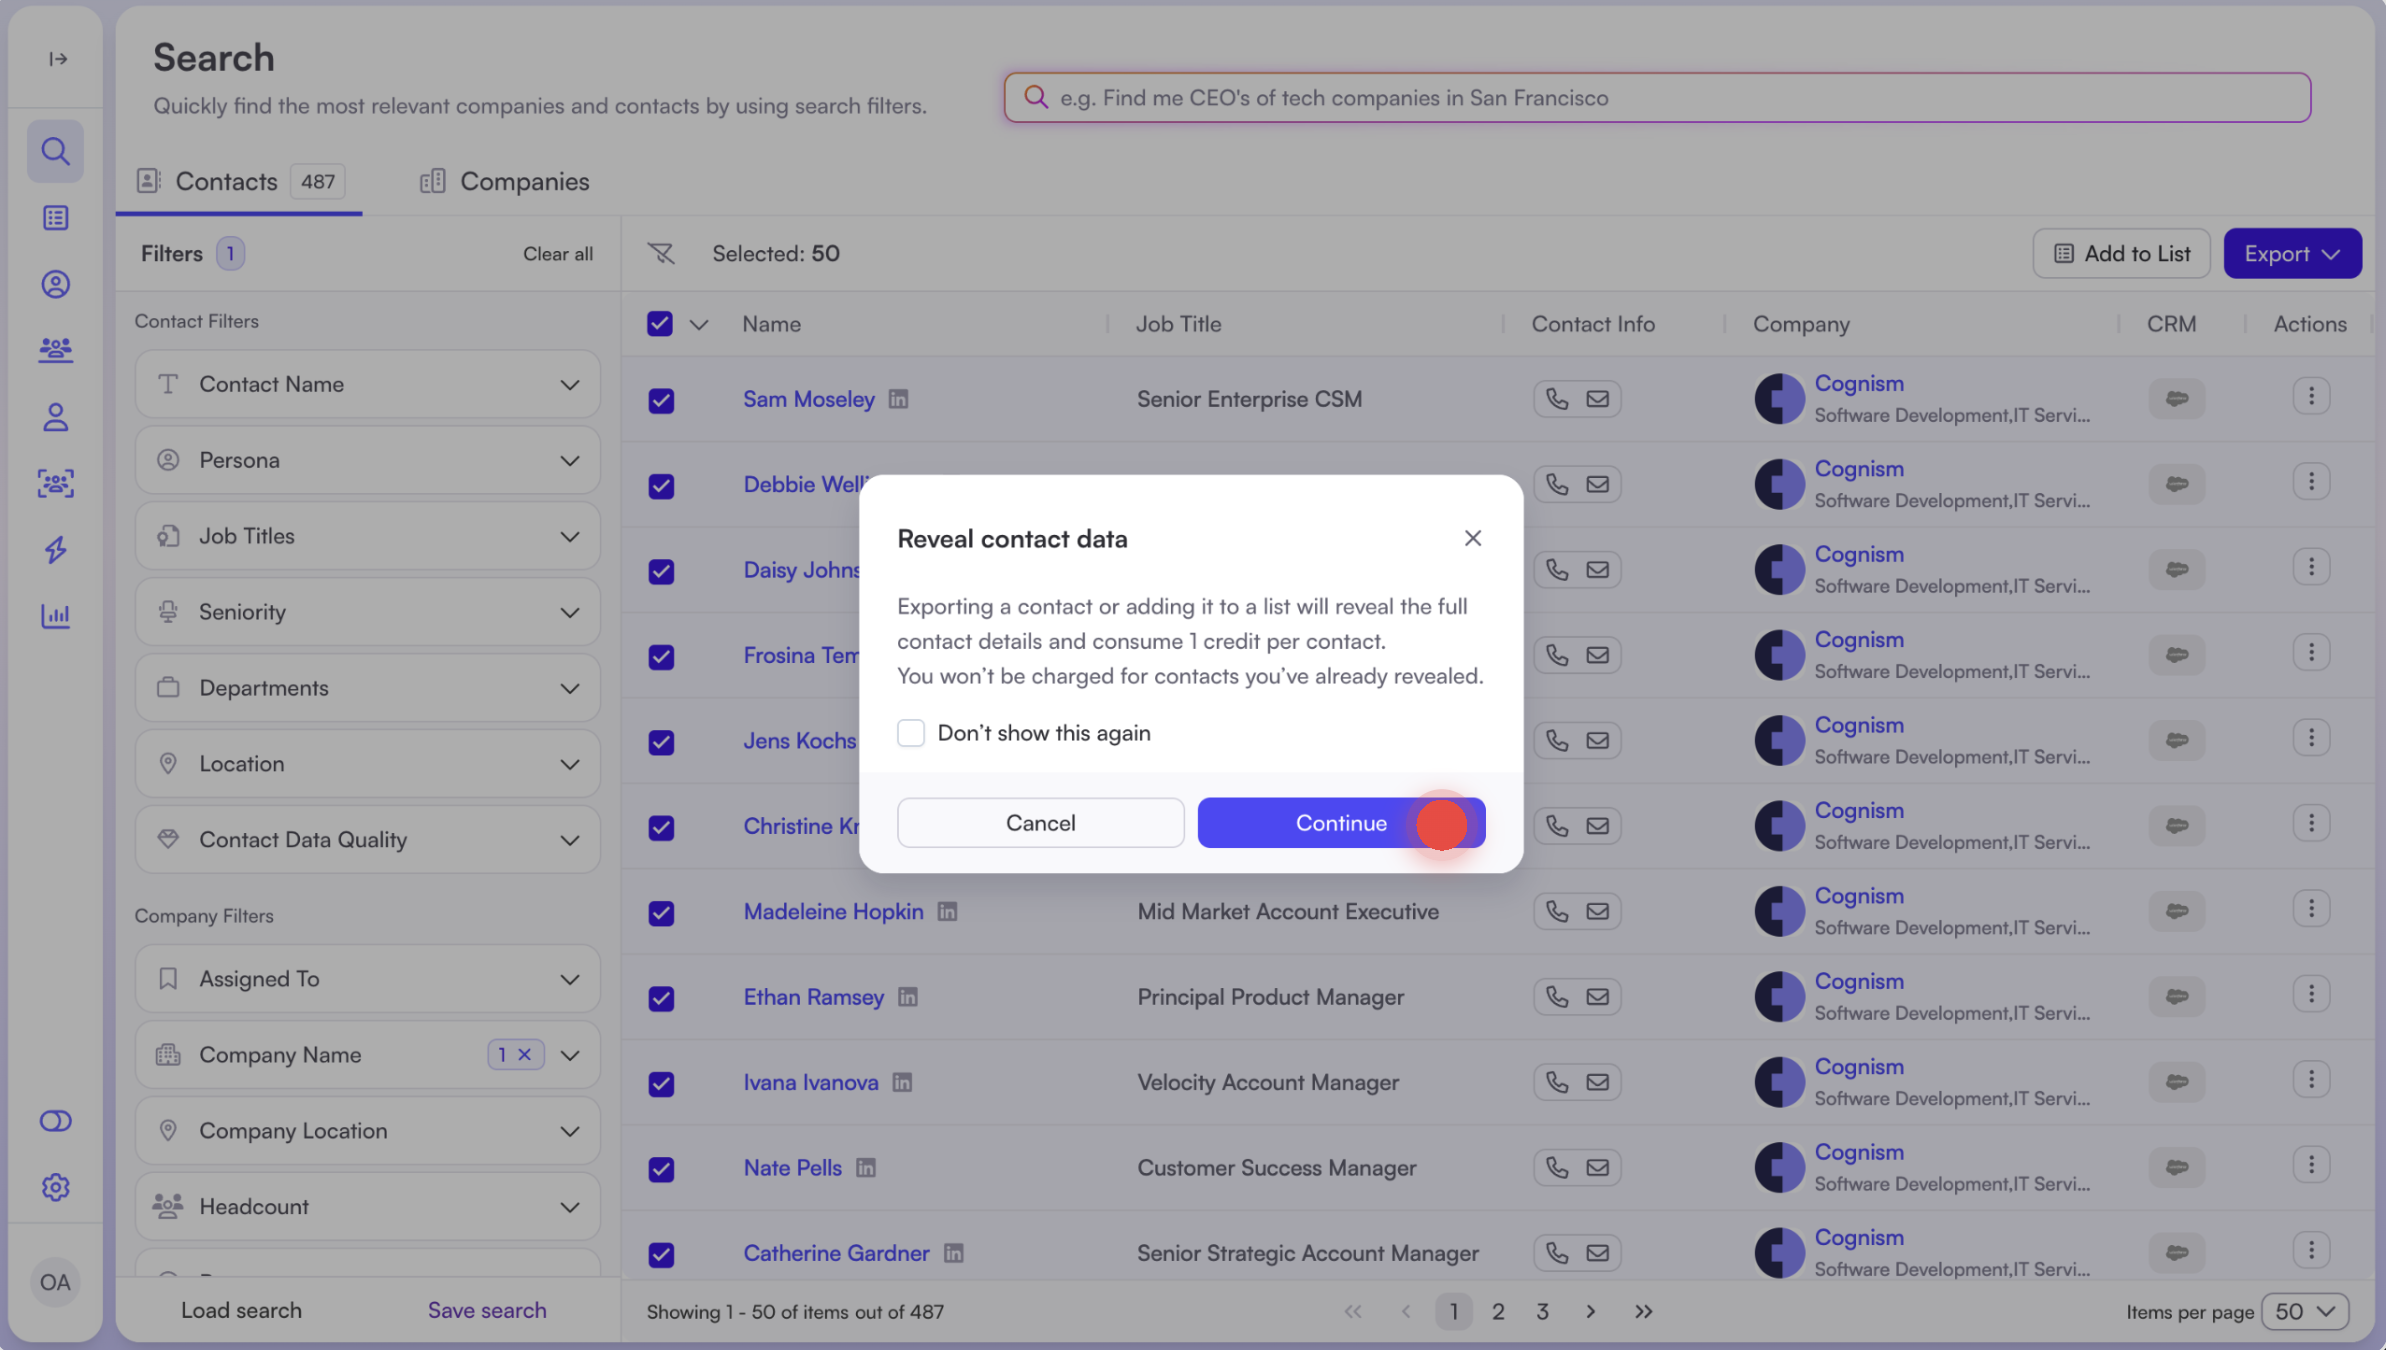The image size is (2386, 1350).
Task: Open actions menu for Nate Pells row
Action: [2310, 1166]
